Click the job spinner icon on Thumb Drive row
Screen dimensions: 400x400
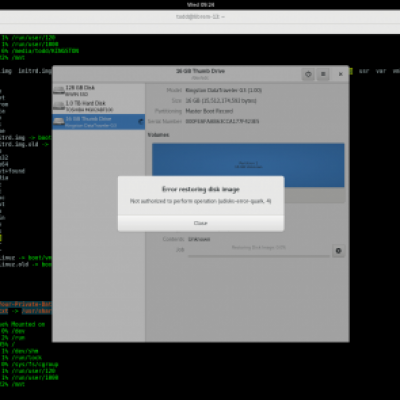pos(141,122)
